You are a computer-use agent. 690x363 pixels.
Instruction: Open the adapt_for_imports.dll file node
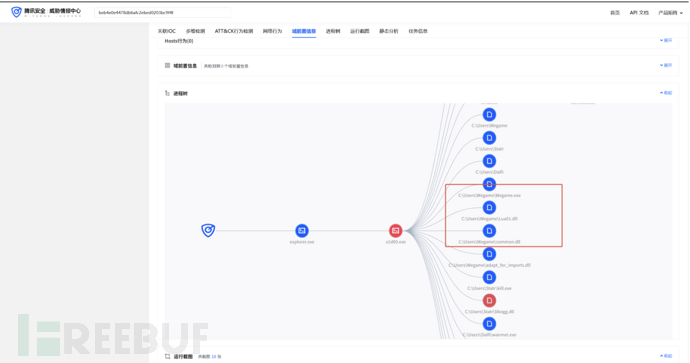tap(489, 254)
